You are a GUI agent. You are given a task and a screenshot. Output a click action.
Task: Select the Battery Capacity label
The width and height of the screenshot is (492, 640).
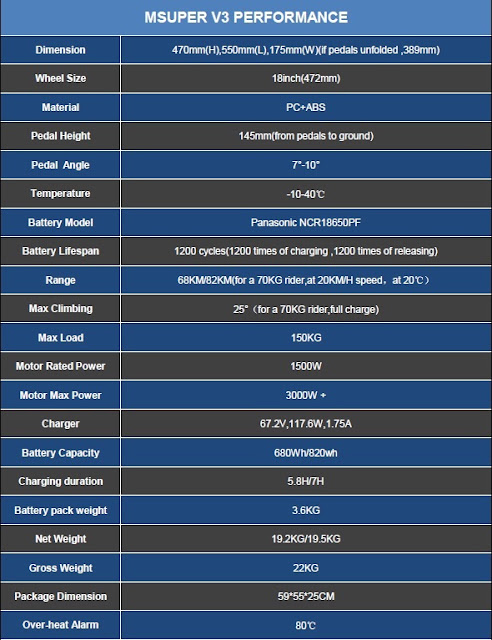click(x=60, y=453)
